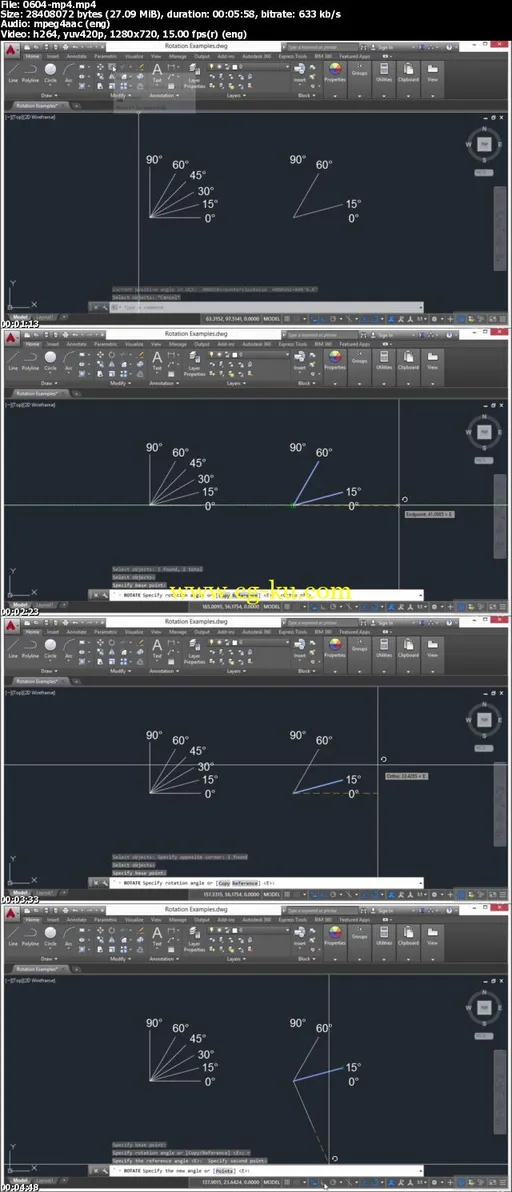Switch to the Layout1 tab in the 00:03:33 frame

pos(42,894)
